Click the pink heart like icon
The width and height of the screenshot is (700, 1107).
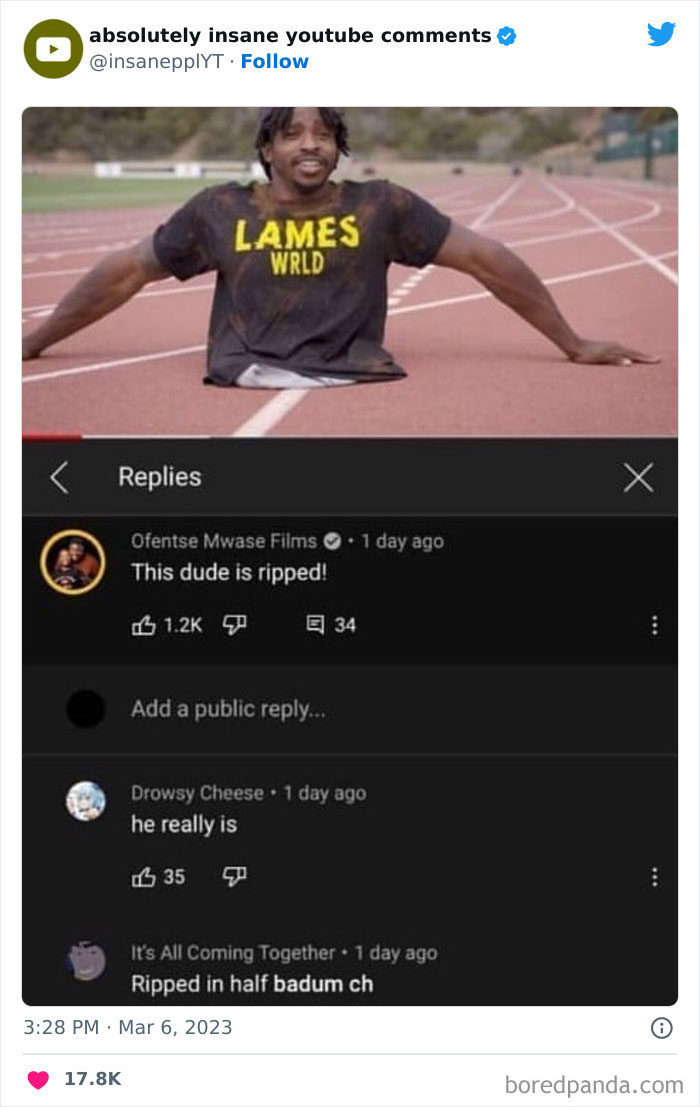click(38, 1079)
